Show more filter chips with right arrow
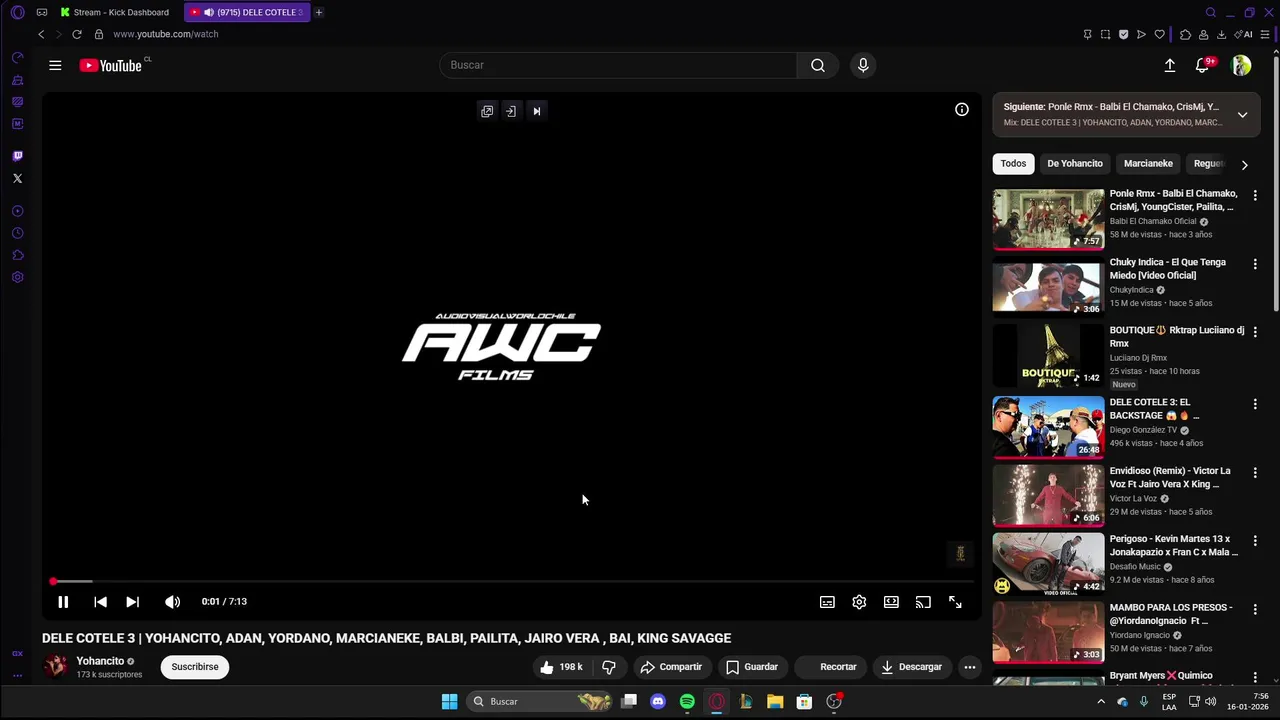The width and height of the screenshot is (1280, 720). (x=1244, y=165)
